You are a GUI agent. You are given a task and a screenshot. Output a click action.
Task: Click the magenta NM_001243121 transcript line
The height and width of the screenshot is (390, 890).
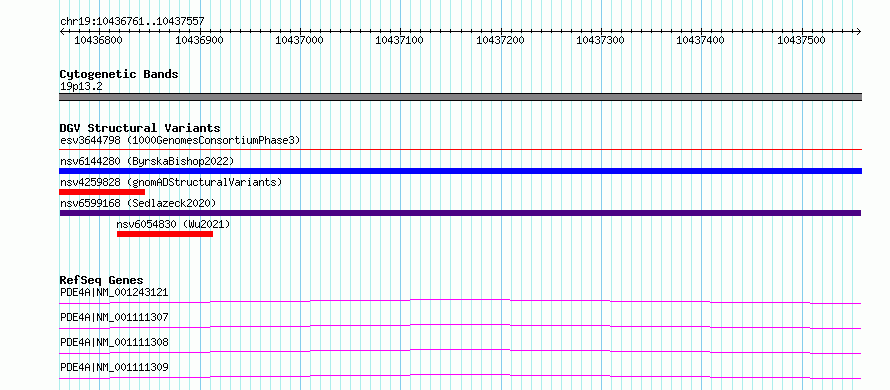point(460,301)
